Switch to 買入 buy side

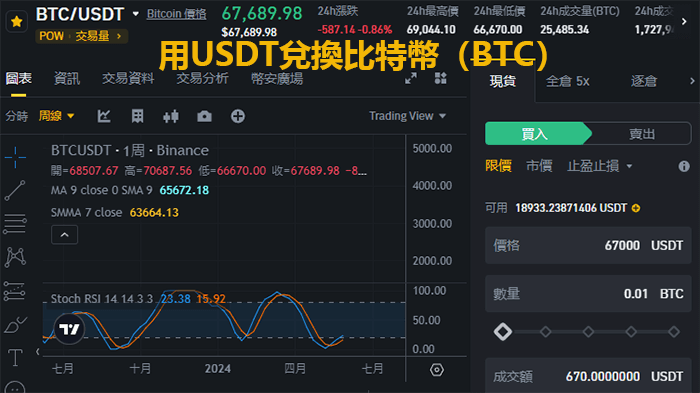pyautogui.click(x=535, y=134)
